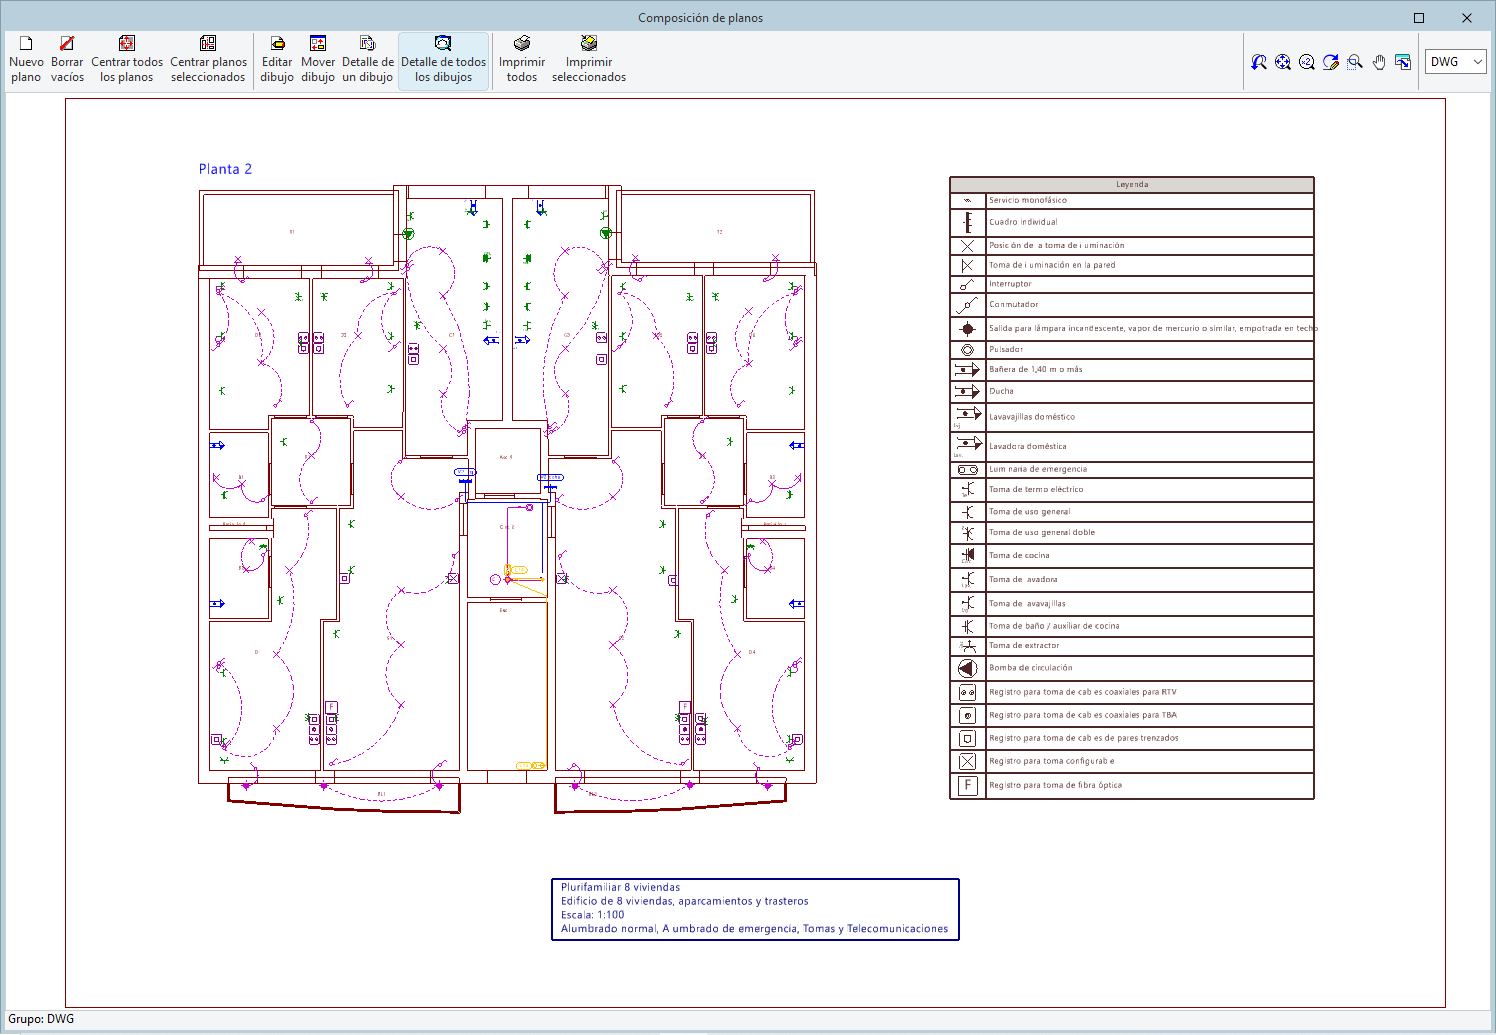Open the Editar dibujo tool

[x=277, y=61]
